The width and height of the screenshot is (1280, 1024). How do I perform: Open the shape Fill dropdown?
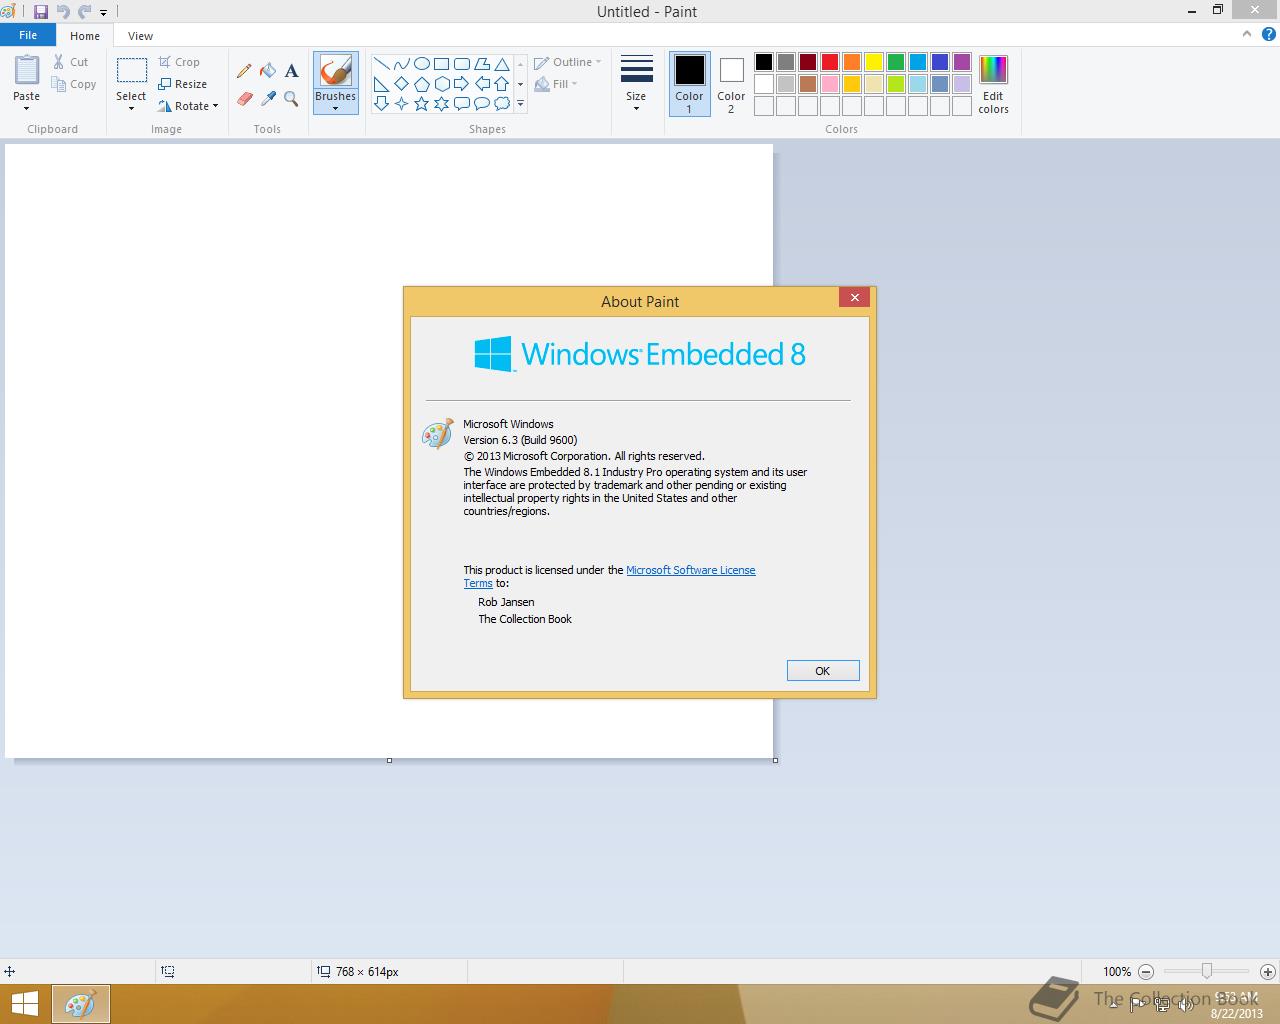[x=556, y=84]
